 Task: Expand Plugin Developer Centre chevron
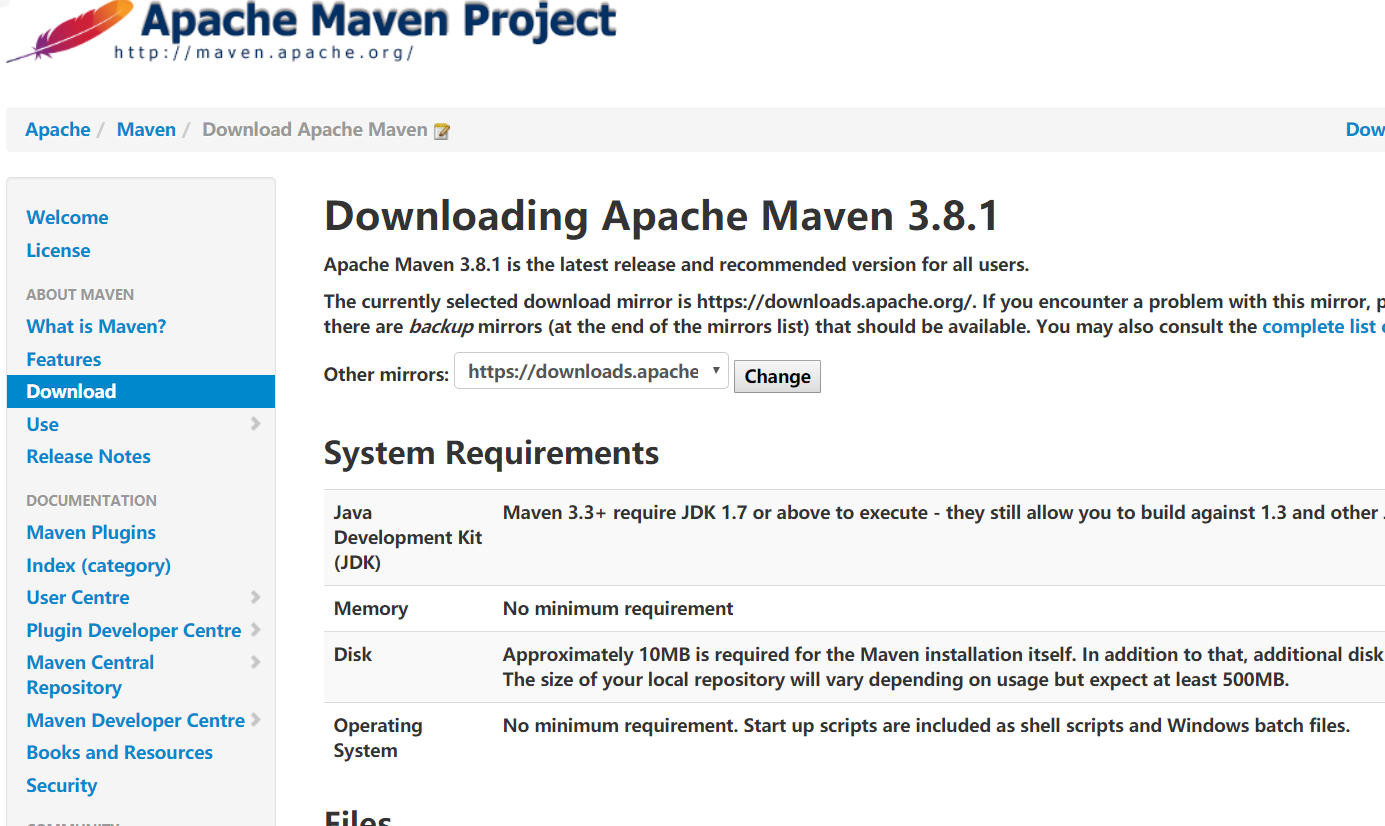coord(256,630)
